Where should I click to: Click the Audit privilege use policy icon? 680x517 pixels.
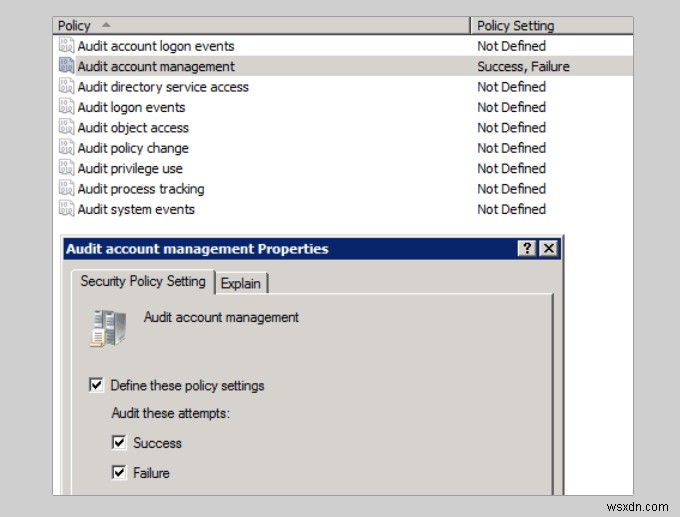click(x=66, y=167)
